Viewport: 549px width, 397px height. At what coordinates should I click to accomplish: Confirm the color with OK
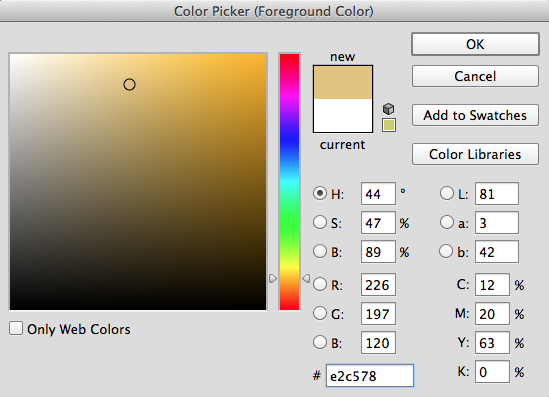pos(475,44)
